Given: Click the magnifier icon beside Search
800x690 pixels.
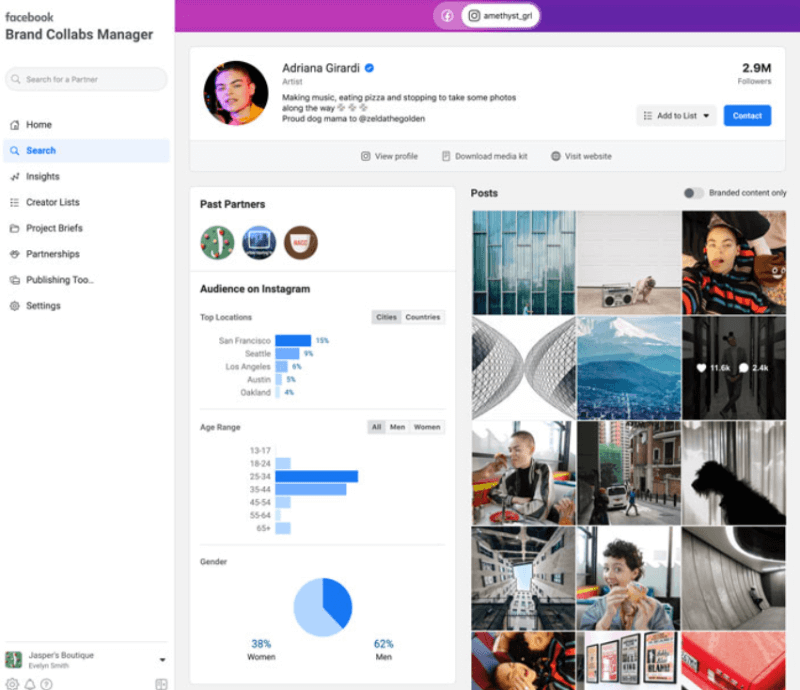Looking at the screenshot, I should click(15, 151).
